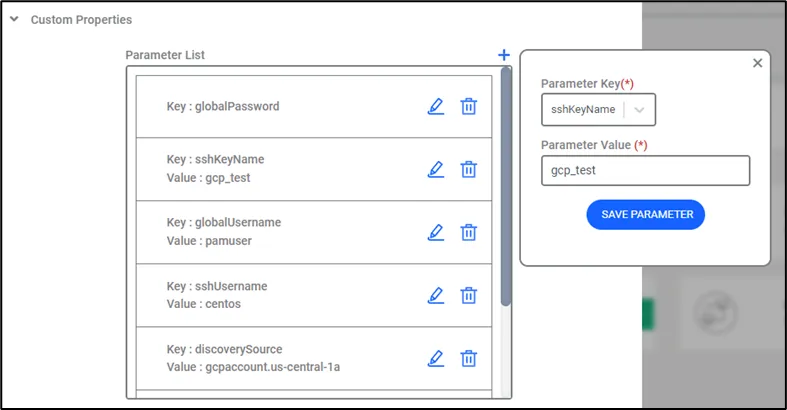Screen dimensions: 787x410
Task: Select the sshKeyName combo box field
Action: (598, 109)
